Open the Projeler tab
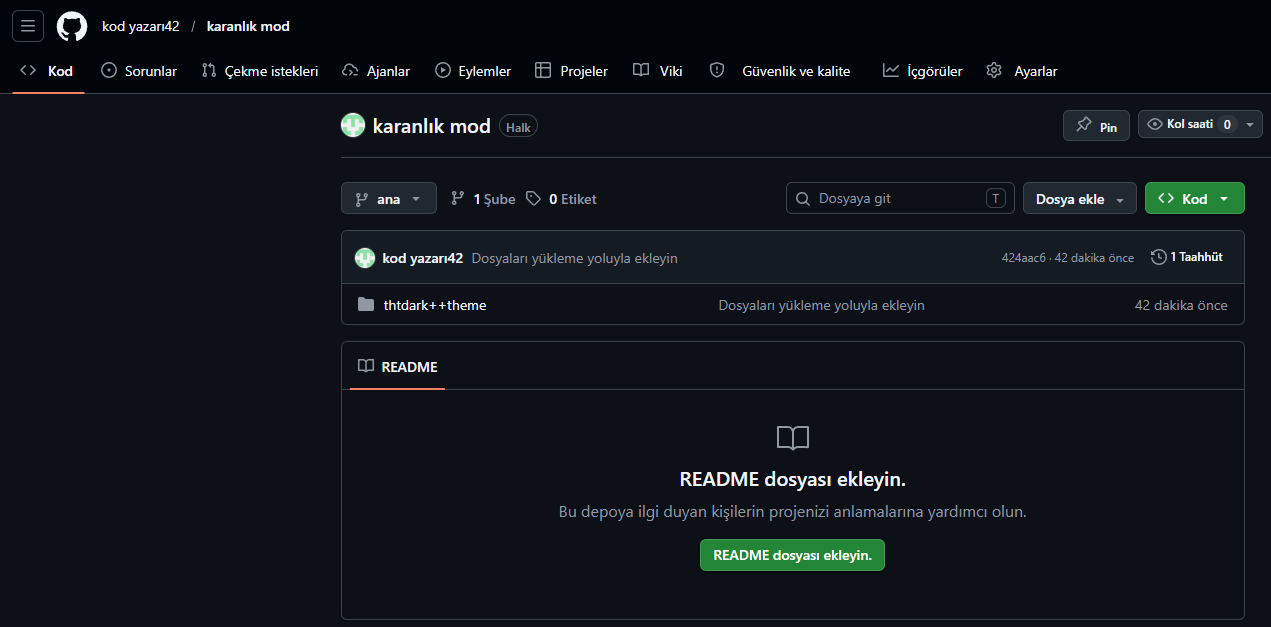 571,71
